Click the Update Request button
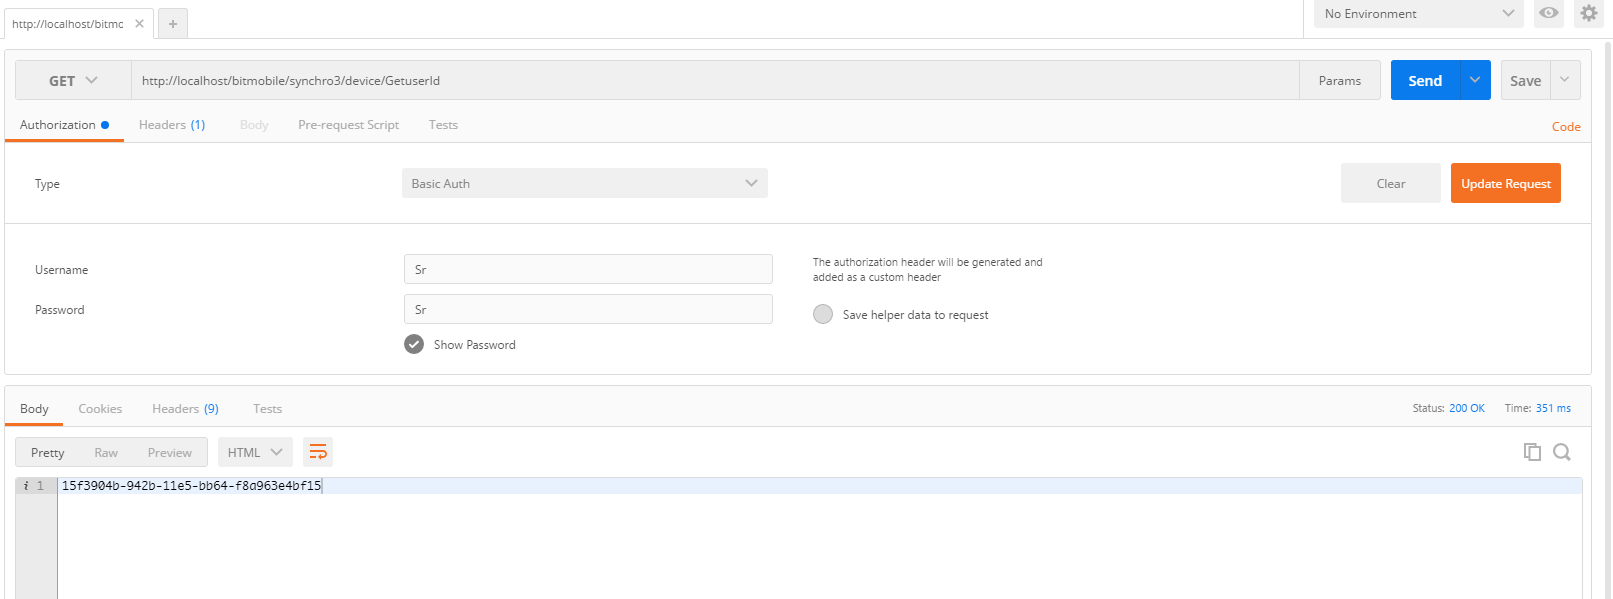The width and height of the screenshot is (1613, 599). 1505,184
